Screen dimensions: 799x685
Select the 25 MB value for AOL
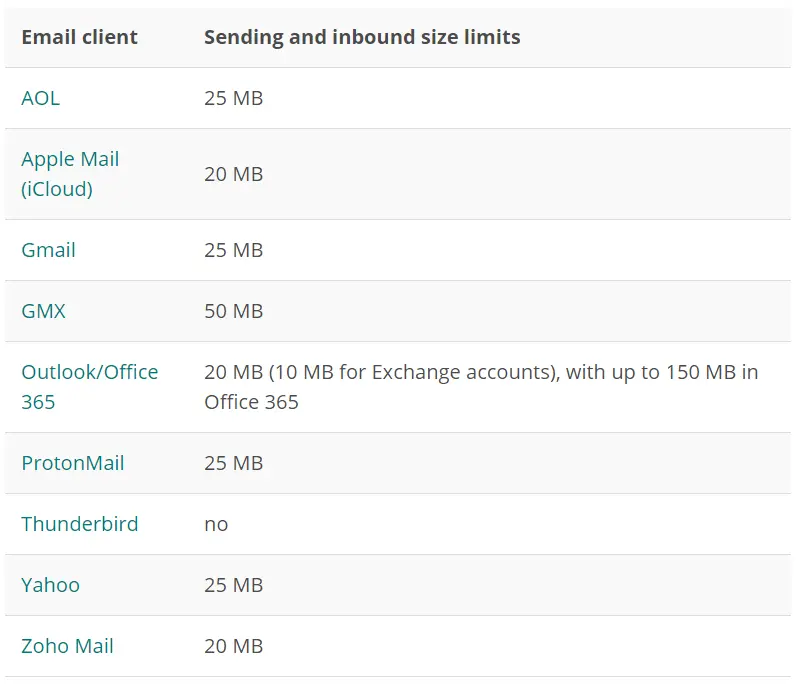(x=233, y=98)
